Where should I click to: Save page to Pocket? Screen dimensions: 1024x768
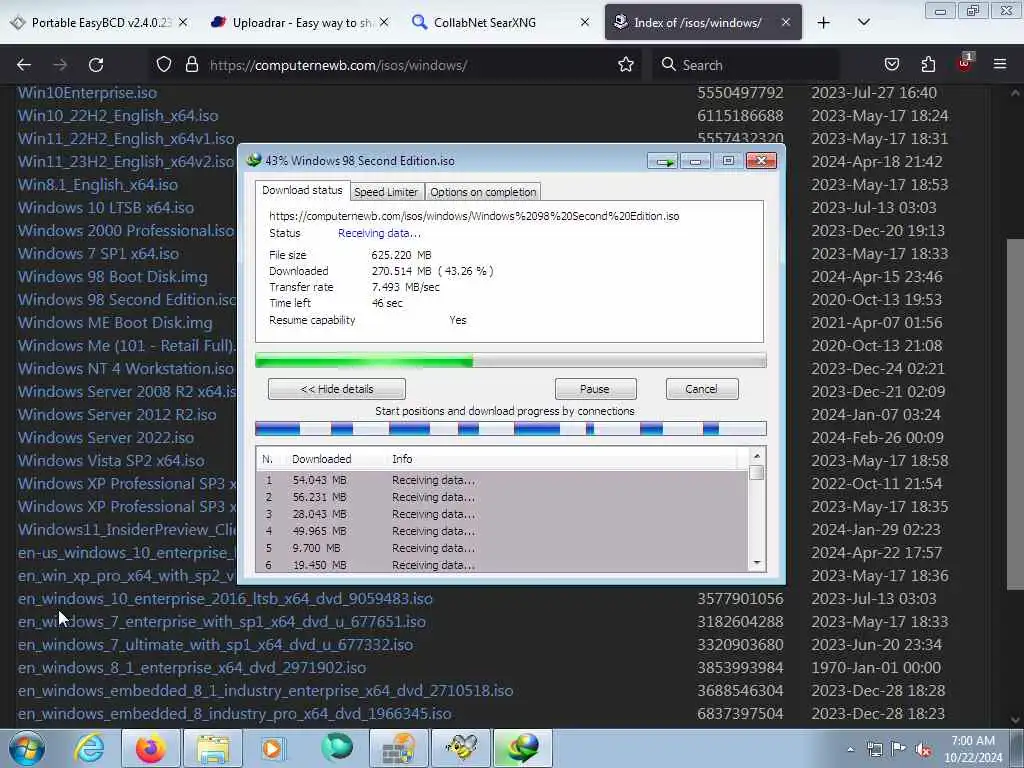coord(891,65)
